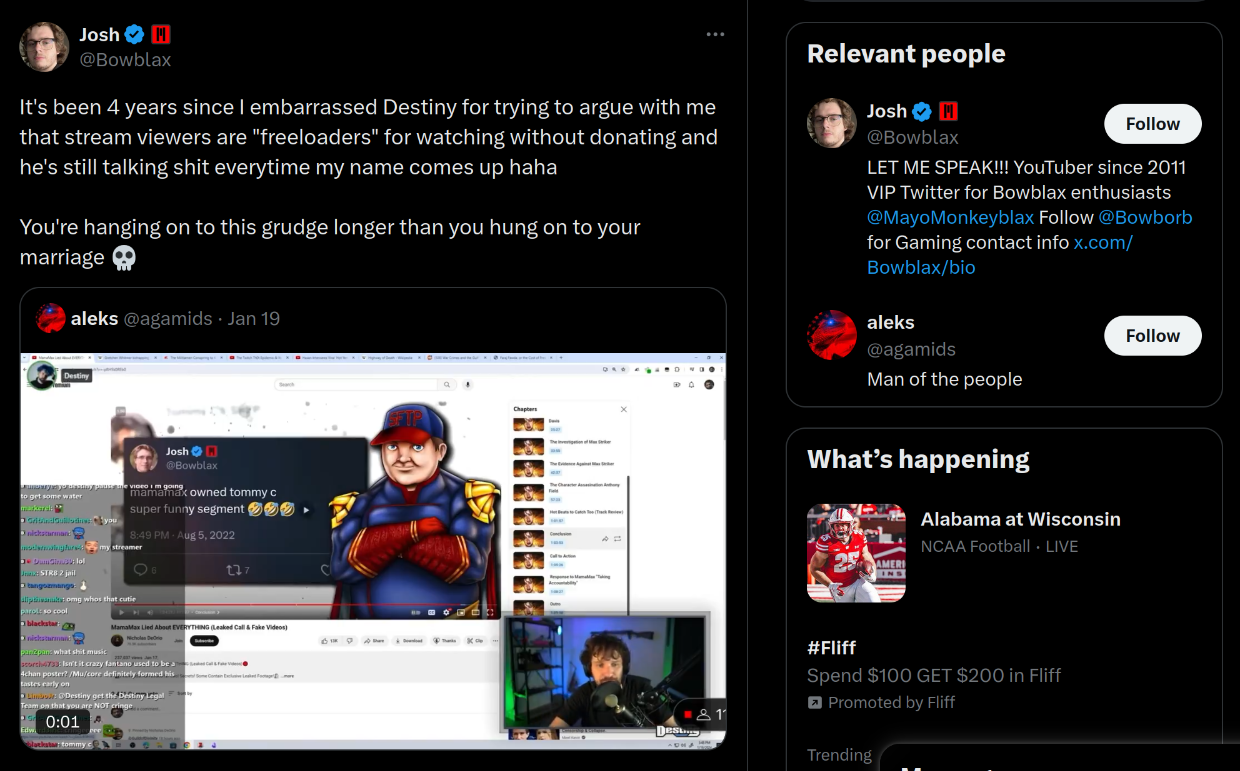Click the "NCAA Football · LIVE" label

point(999,546)
